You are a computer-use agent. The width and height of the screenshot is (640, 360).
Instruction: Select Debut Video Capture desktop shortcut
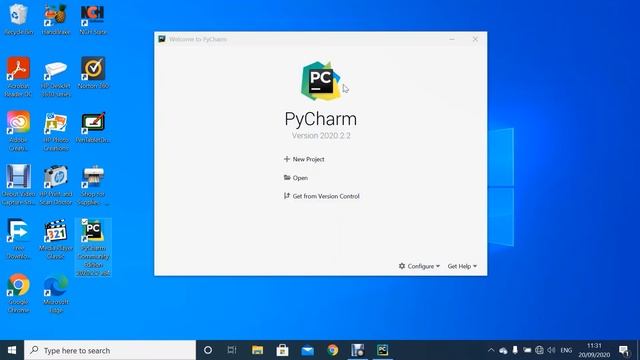[18, 184]
